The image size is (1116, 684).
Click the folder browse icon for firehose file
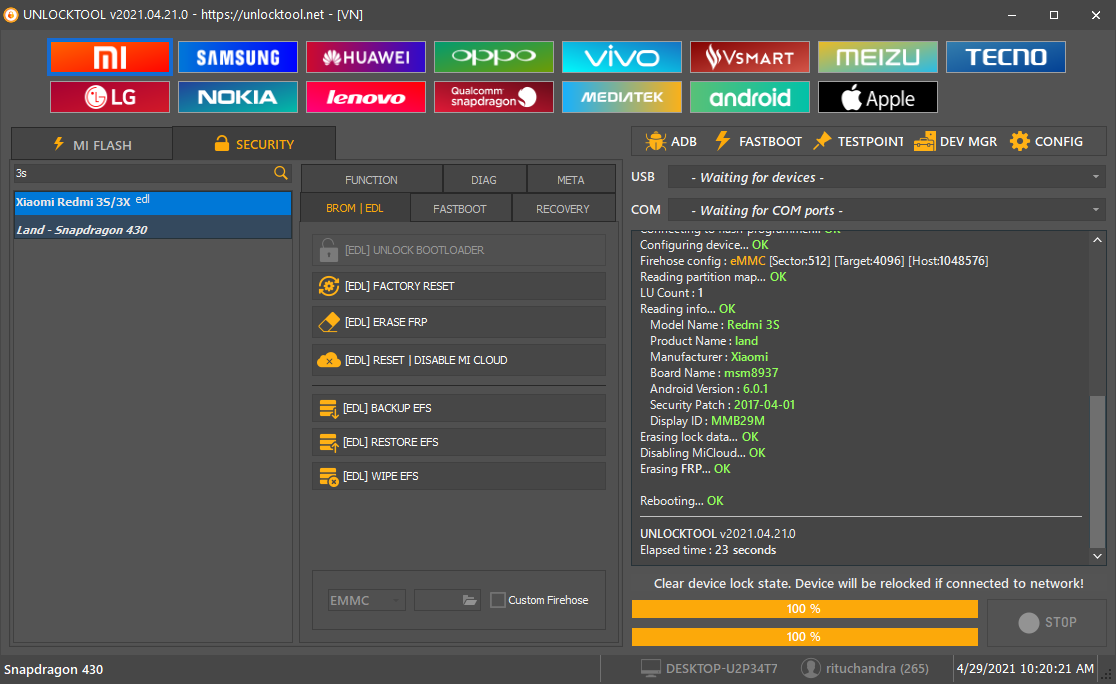click(469, 600)
